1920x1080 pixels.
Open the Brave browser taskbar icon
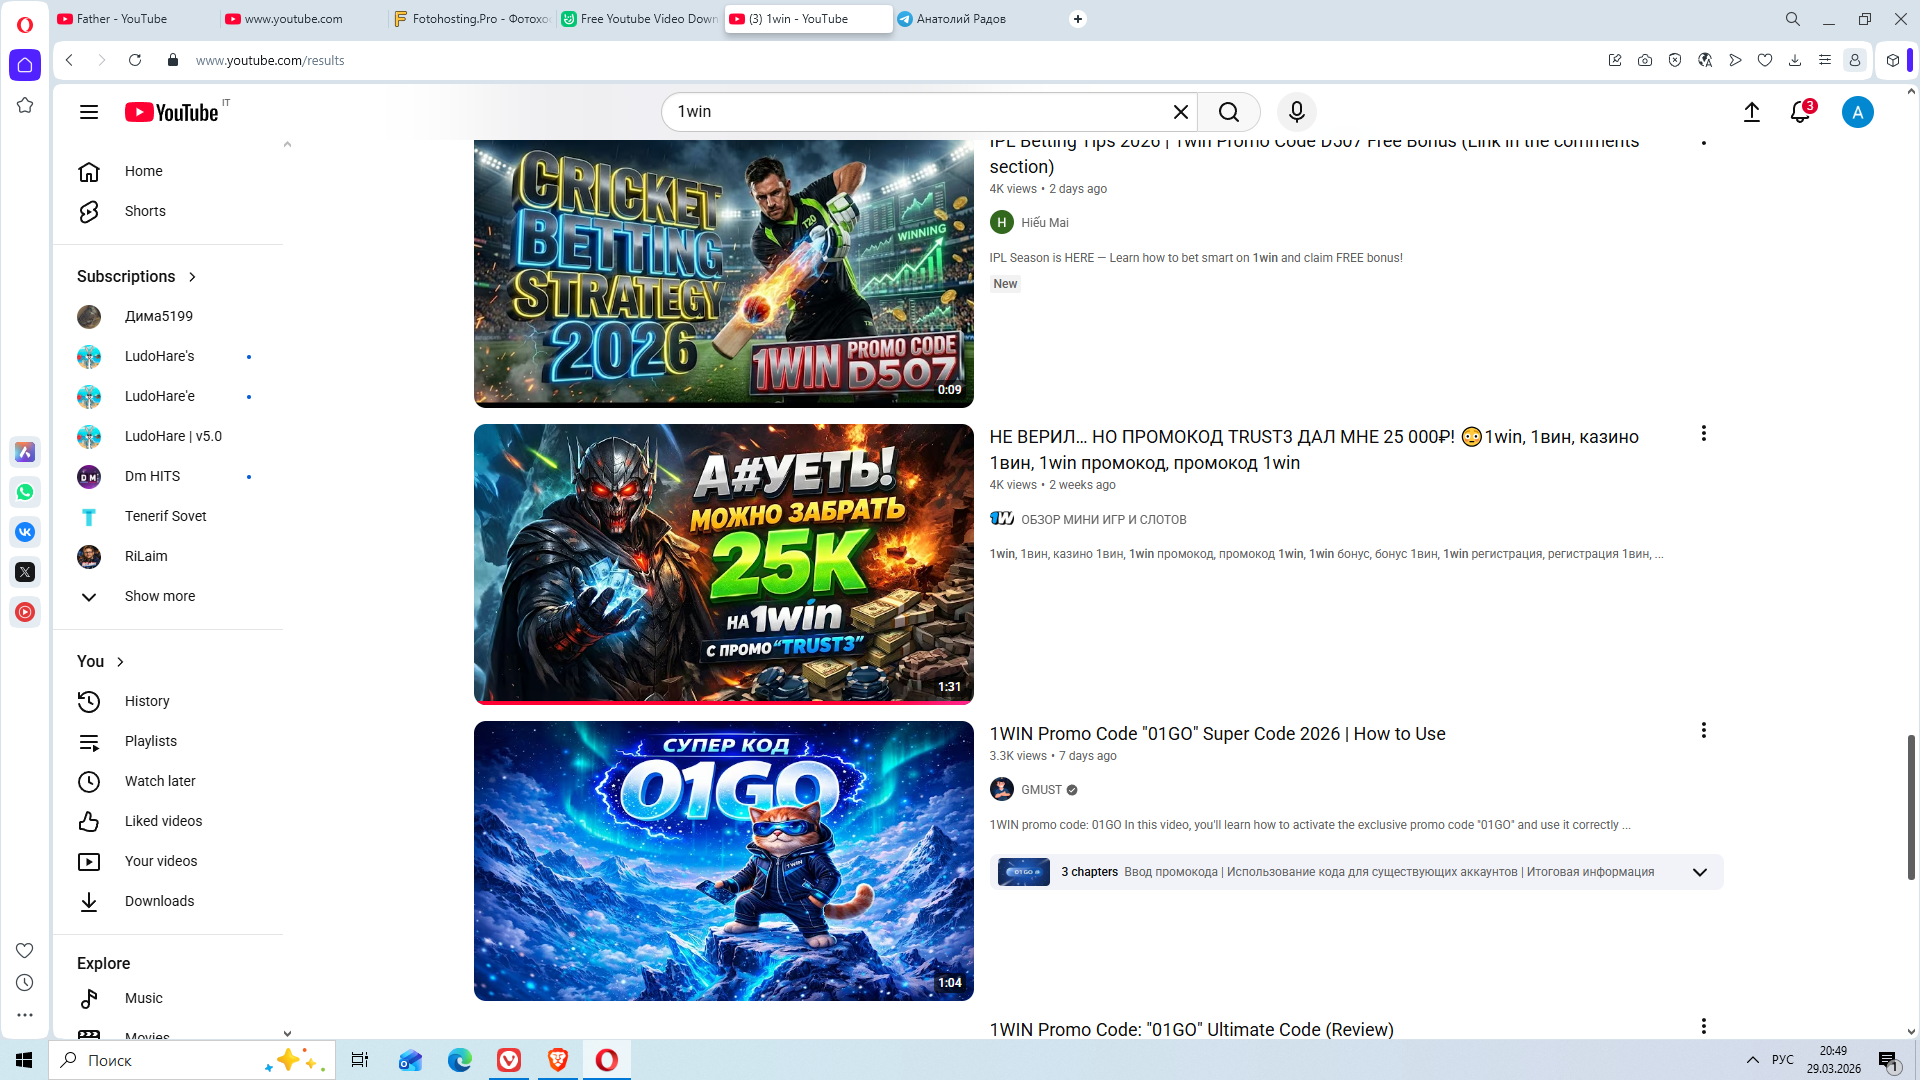pyautogui.click(x=557, y=1060)
